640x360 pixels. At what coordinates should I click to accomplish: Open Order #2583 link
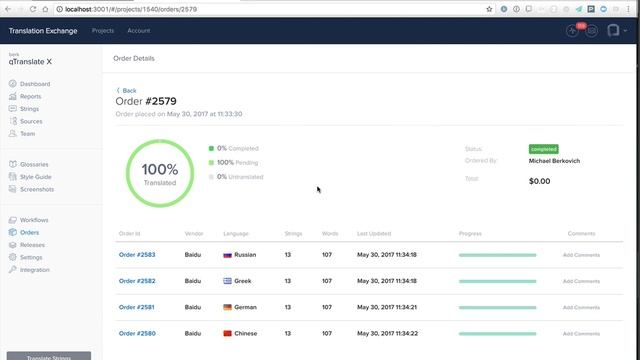pyautogui.click(x=137, y=255)
